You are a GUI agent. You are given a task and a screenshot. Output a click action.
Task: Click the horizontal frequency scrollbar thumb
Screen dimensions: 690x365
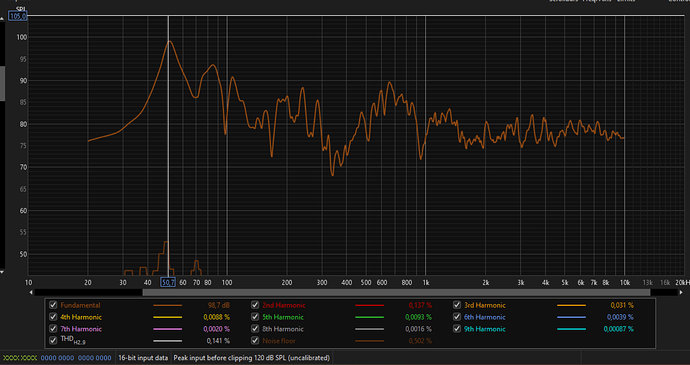pyautogui.click(x=396, y=292)
